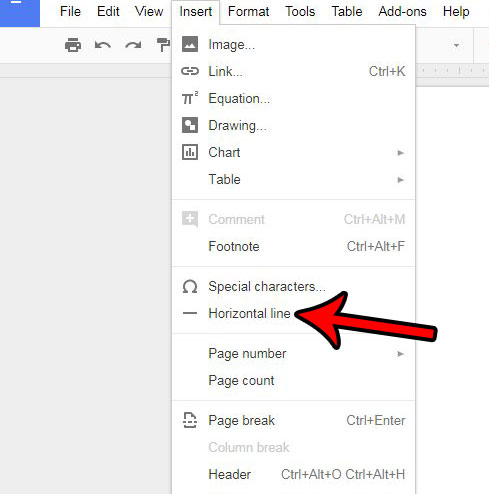The height and width of the screenshot is (494, 489).
Task: Click the Print icon in toolbar
Action: click(73, 45)
